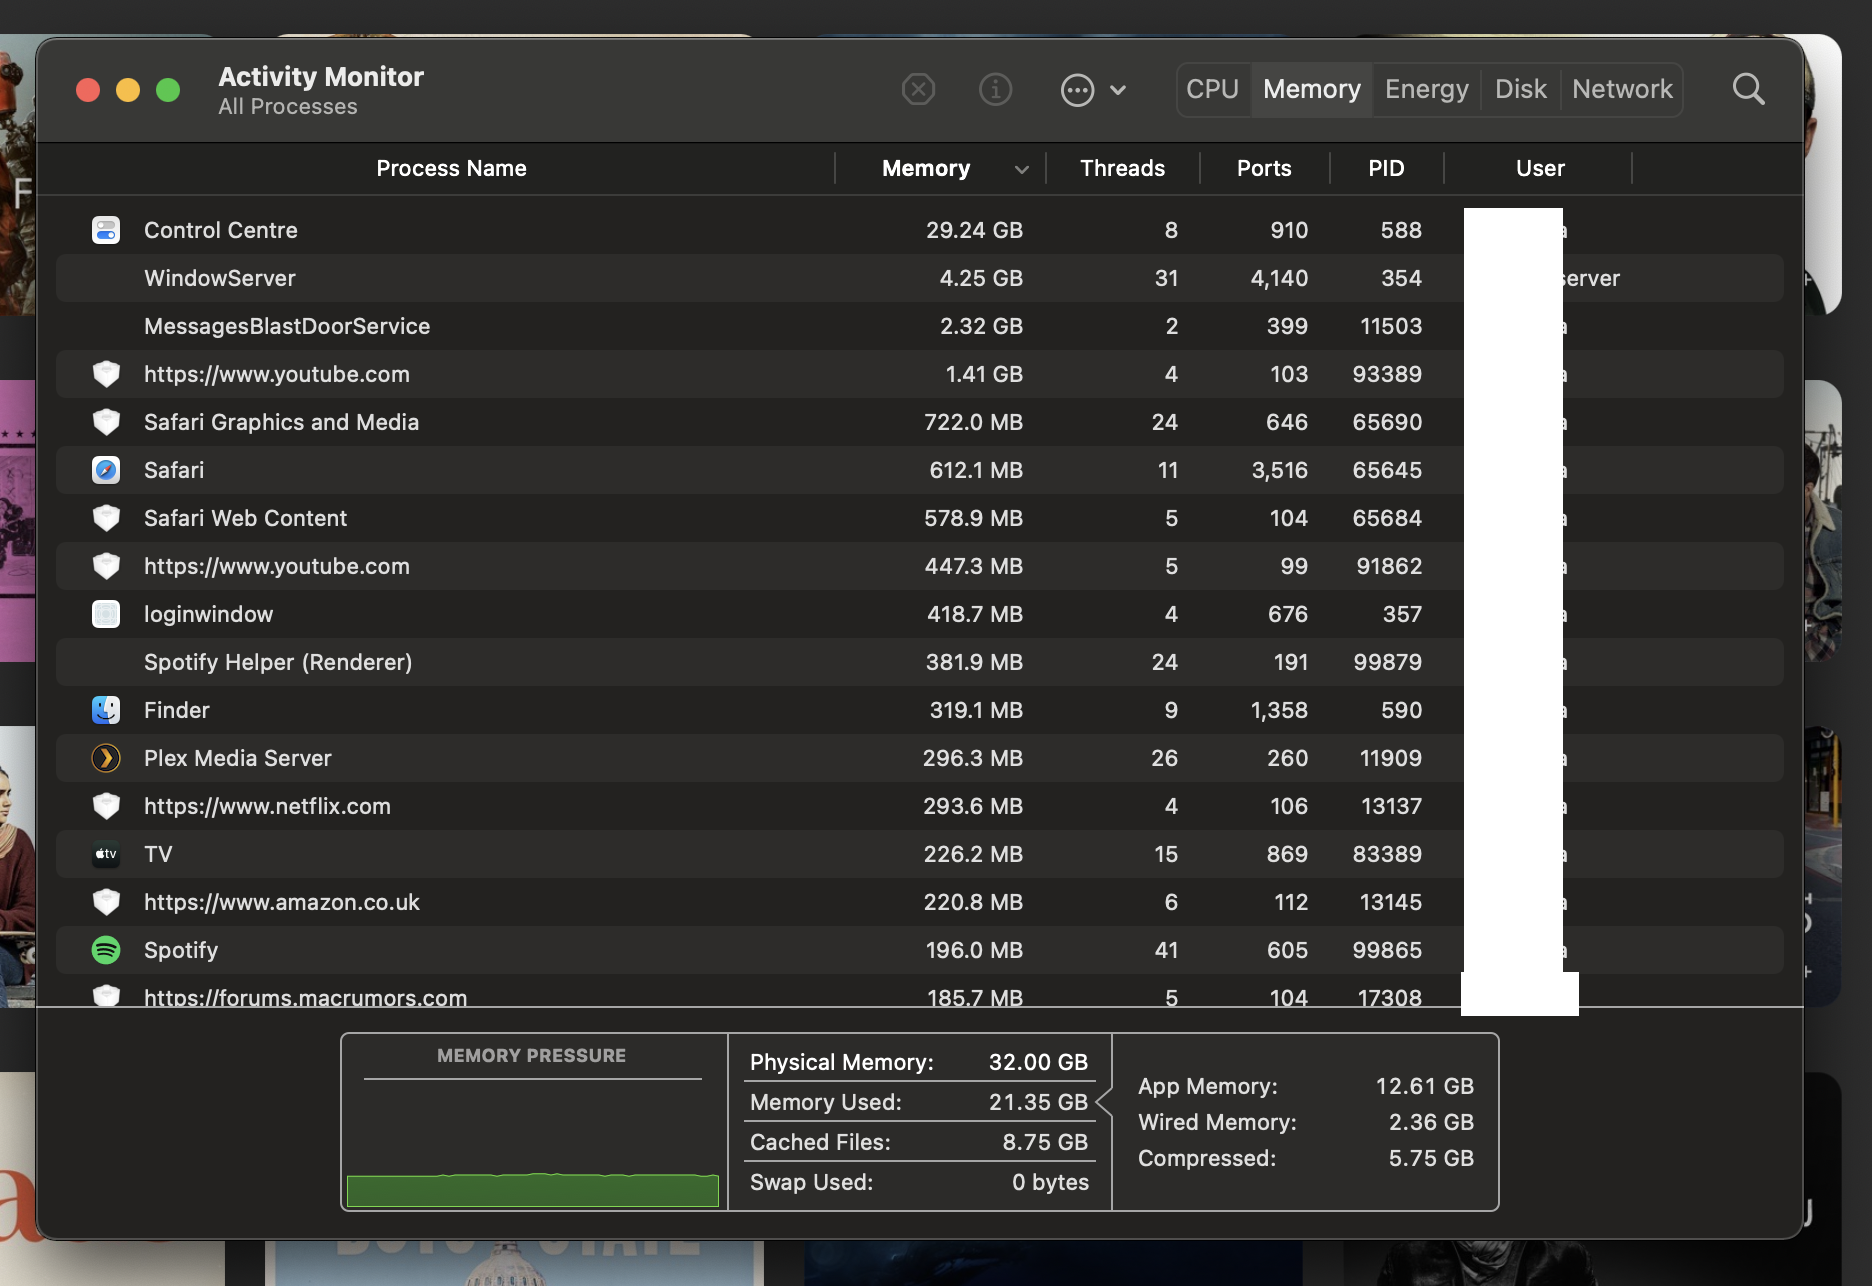The image size is (1872, 1286).
Task: Click the All Processes subtitle
Action: [288, 107]
